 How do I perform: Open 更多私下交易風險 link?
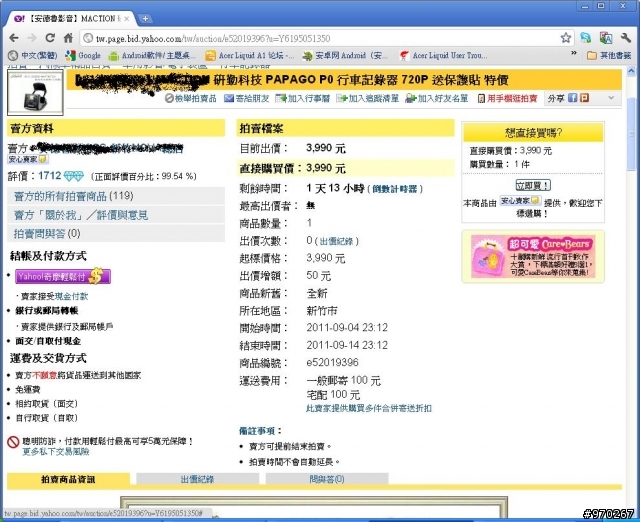(56, 451)
